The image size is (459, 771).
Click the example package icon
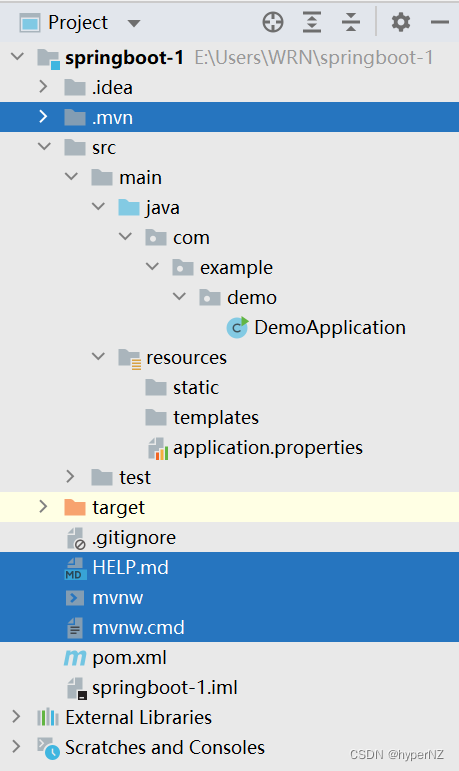tap(183, 267)
